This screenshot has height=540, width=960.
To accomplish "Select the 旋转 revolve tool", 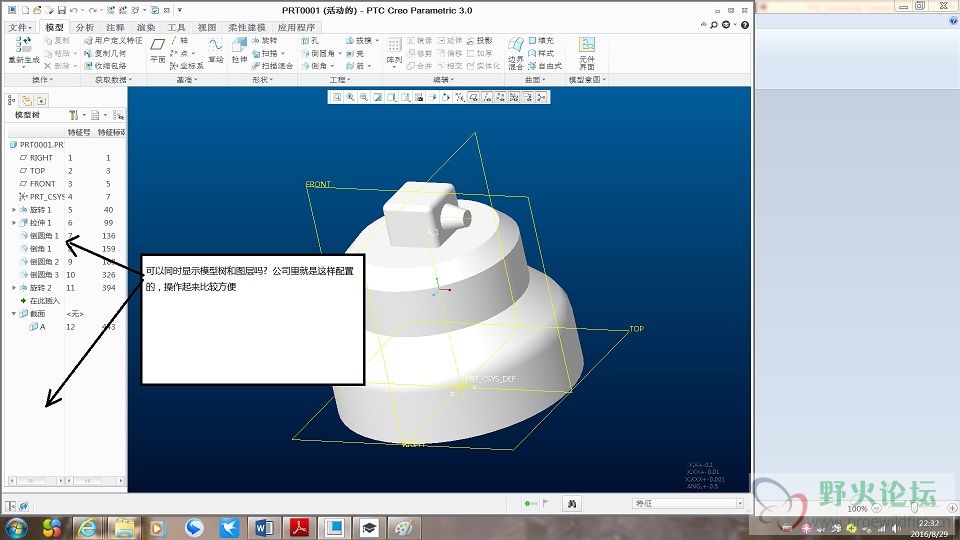I will click(x=264, y=40).
